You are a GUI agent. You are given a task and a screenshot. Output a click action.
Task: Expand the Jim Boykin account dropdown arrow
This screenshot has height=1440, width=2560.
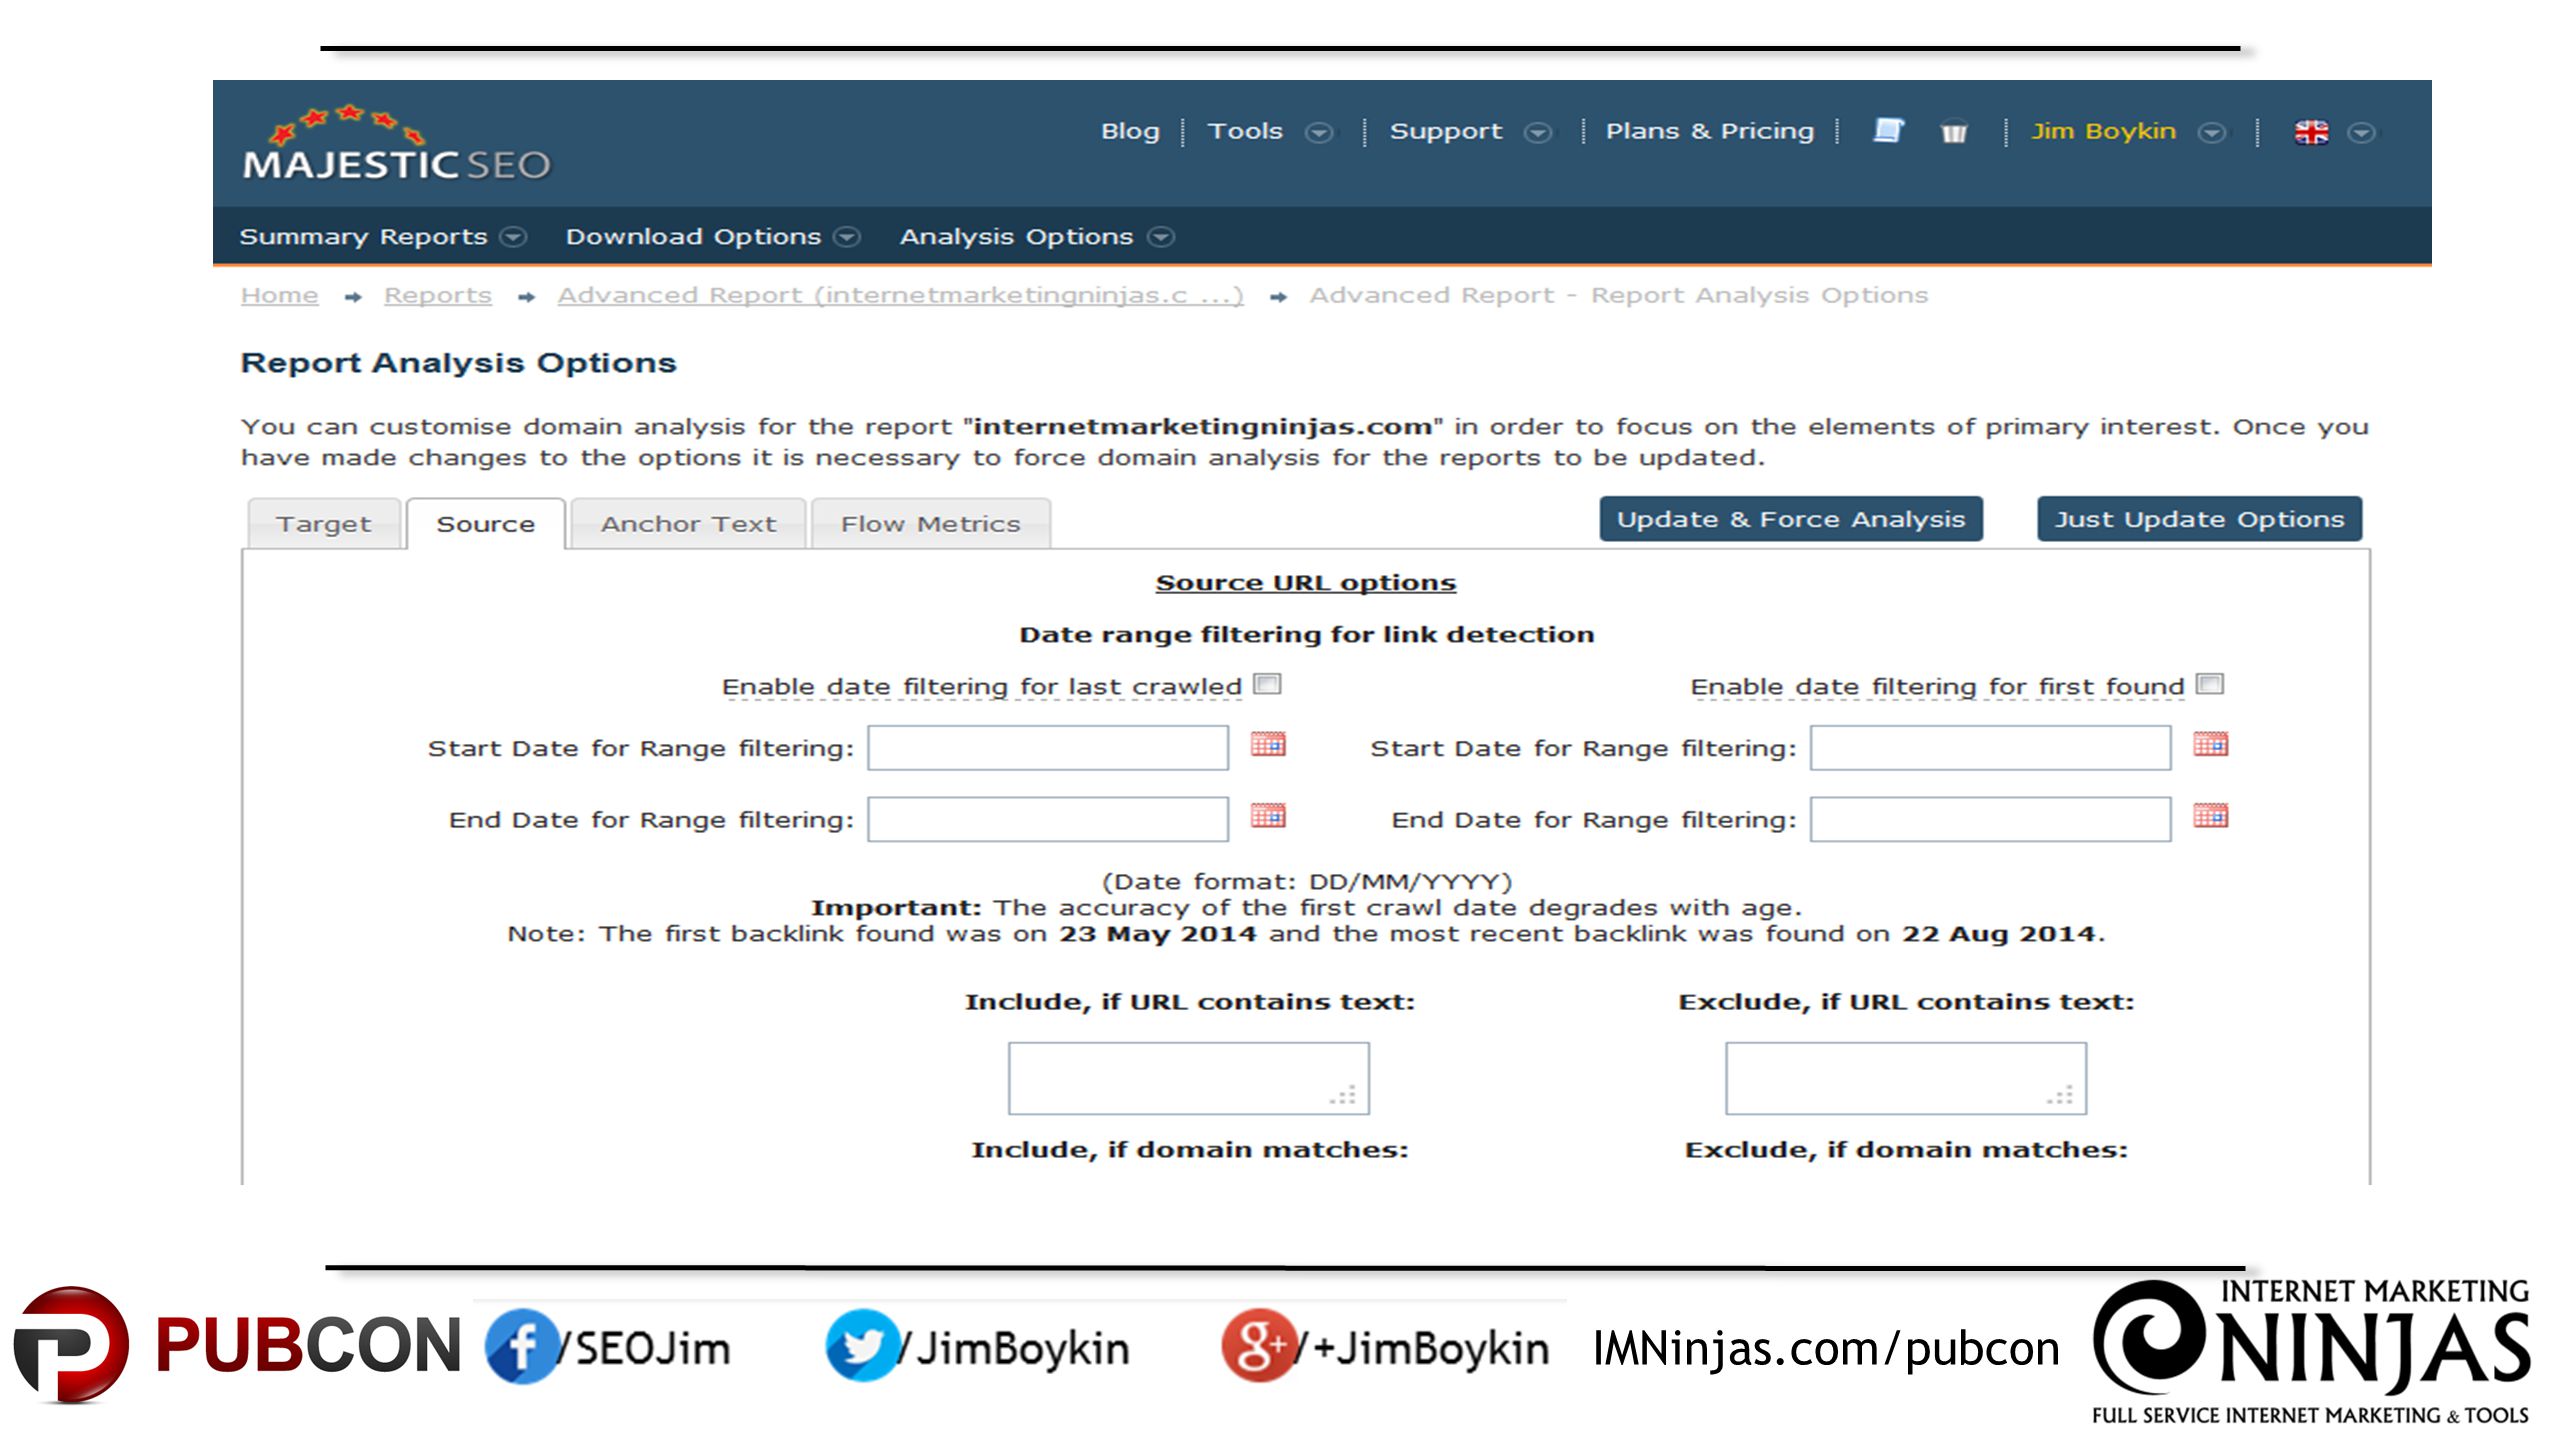[x=2211, y=133]
